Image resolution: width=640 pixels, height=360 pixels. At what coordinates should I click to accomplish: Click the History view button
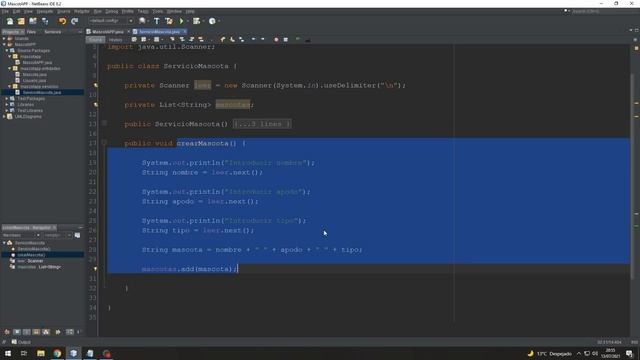click(116, 40)
